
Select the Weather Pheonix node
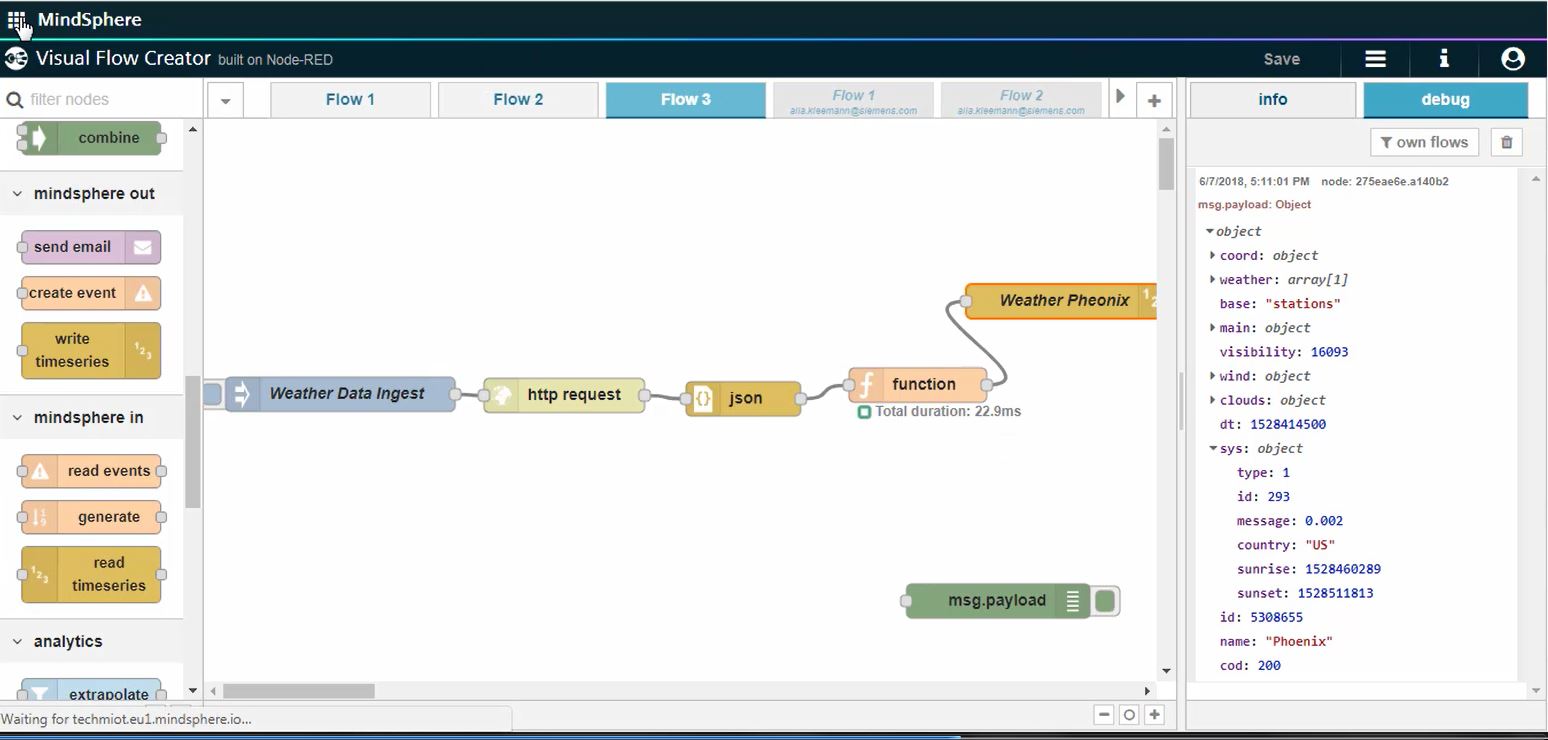click(1060, 300)
